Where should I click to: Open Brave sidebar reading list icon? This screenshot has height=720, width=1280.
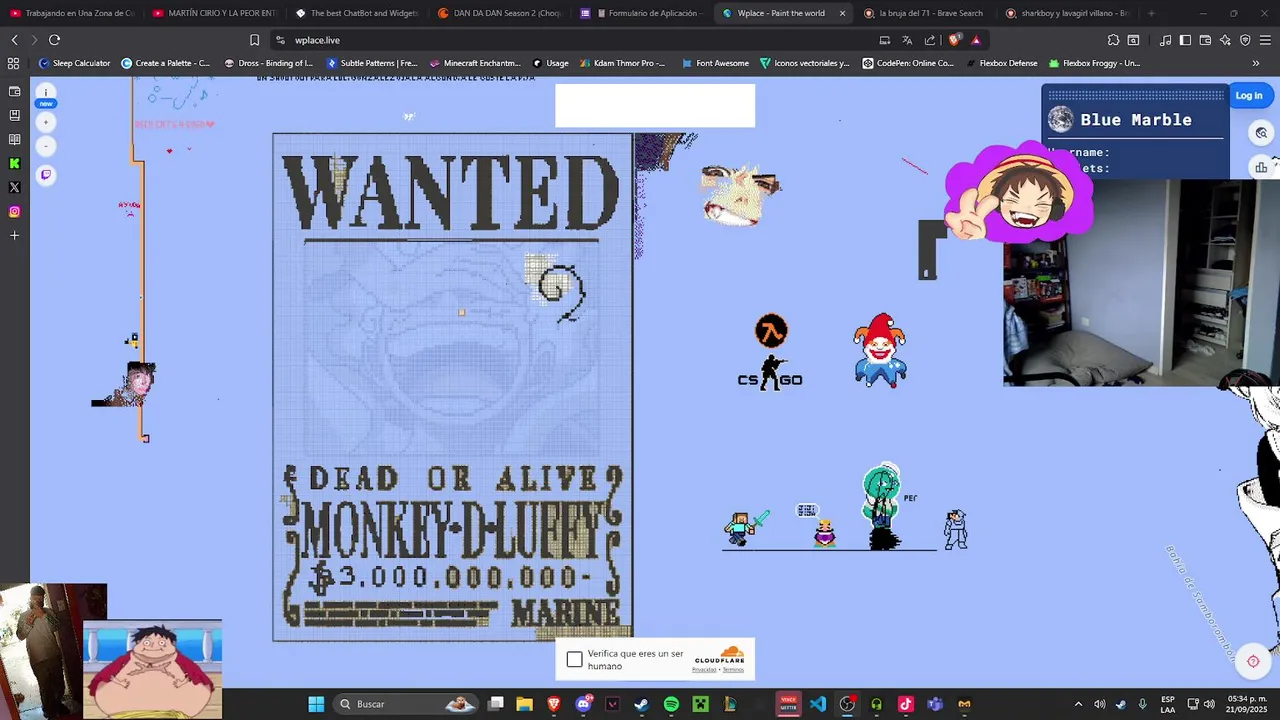pyautogui.click(x=14, y=139)
